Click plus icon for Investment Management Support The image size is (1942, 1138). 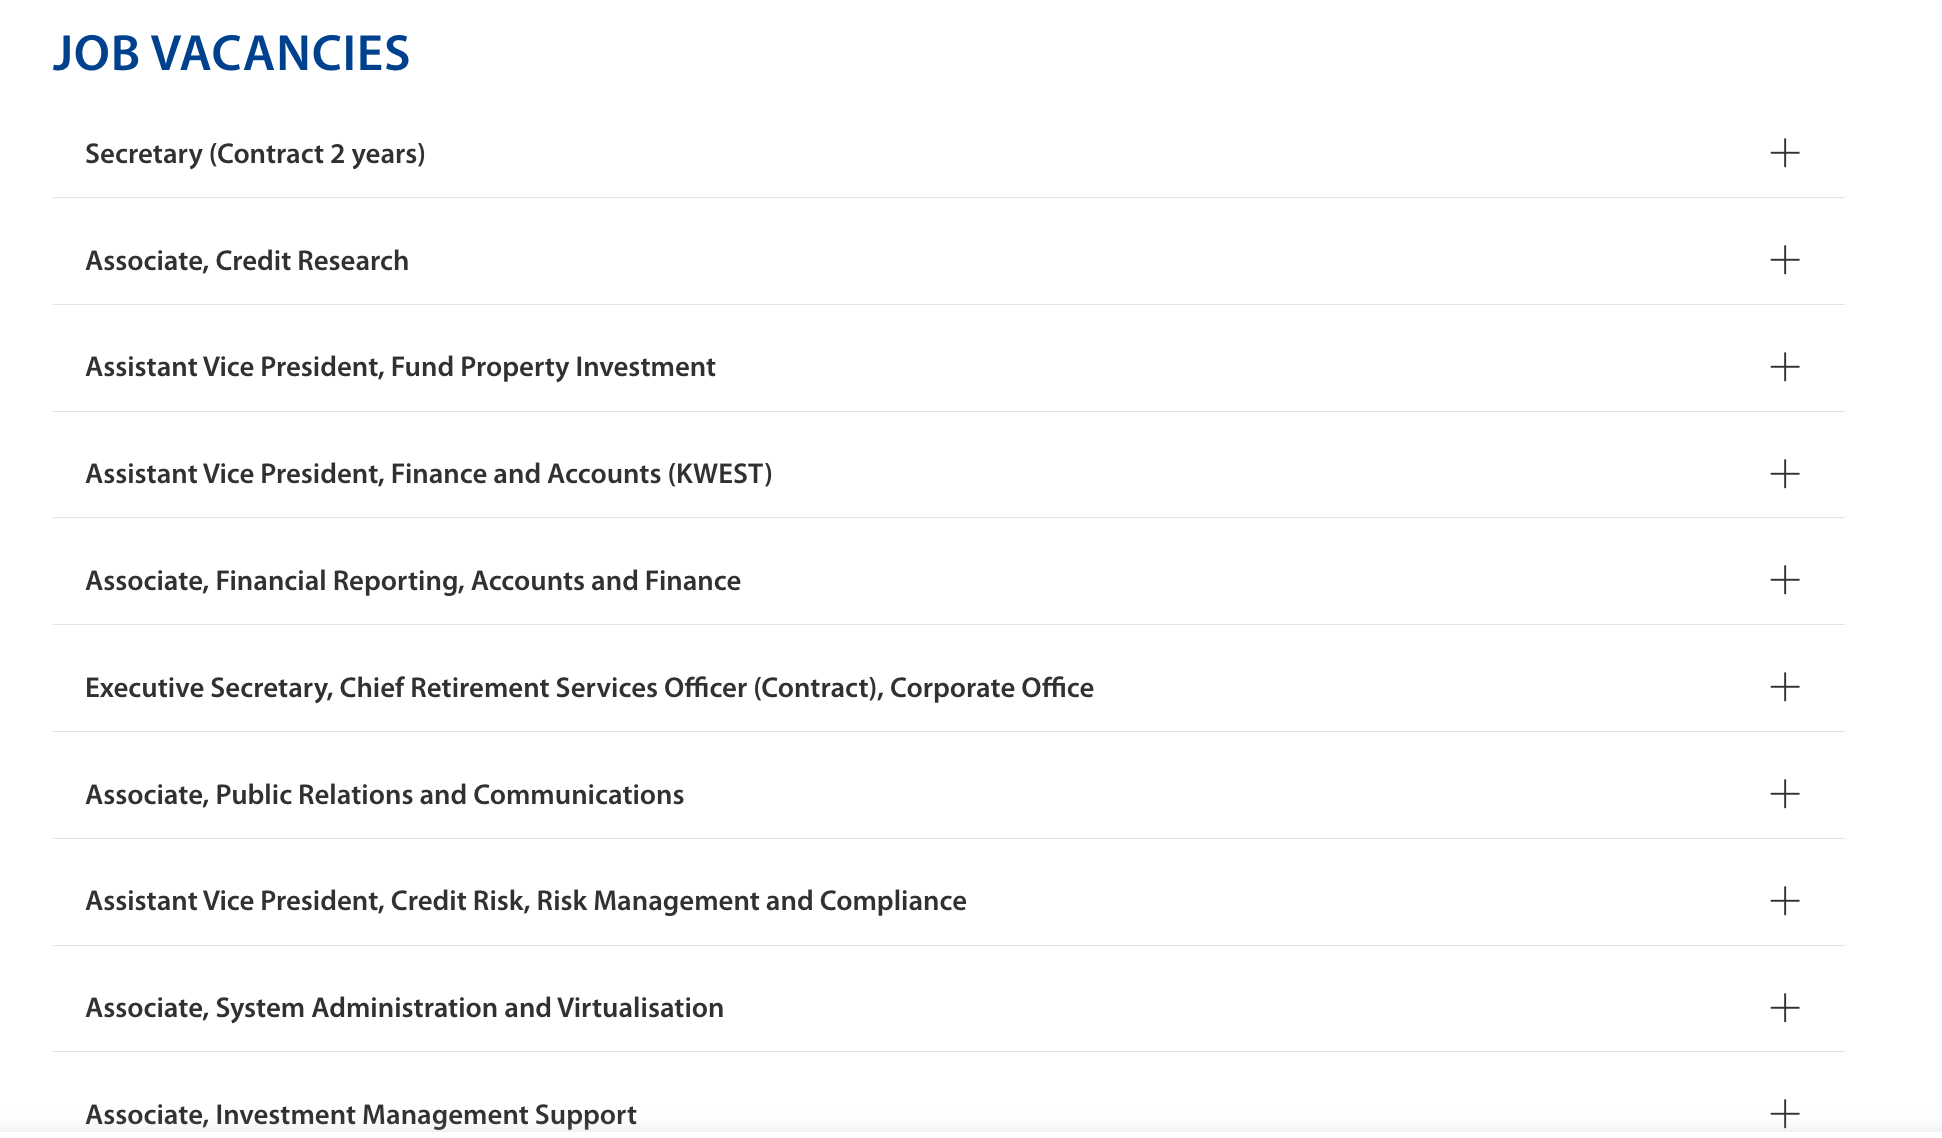(1784, 1114)
